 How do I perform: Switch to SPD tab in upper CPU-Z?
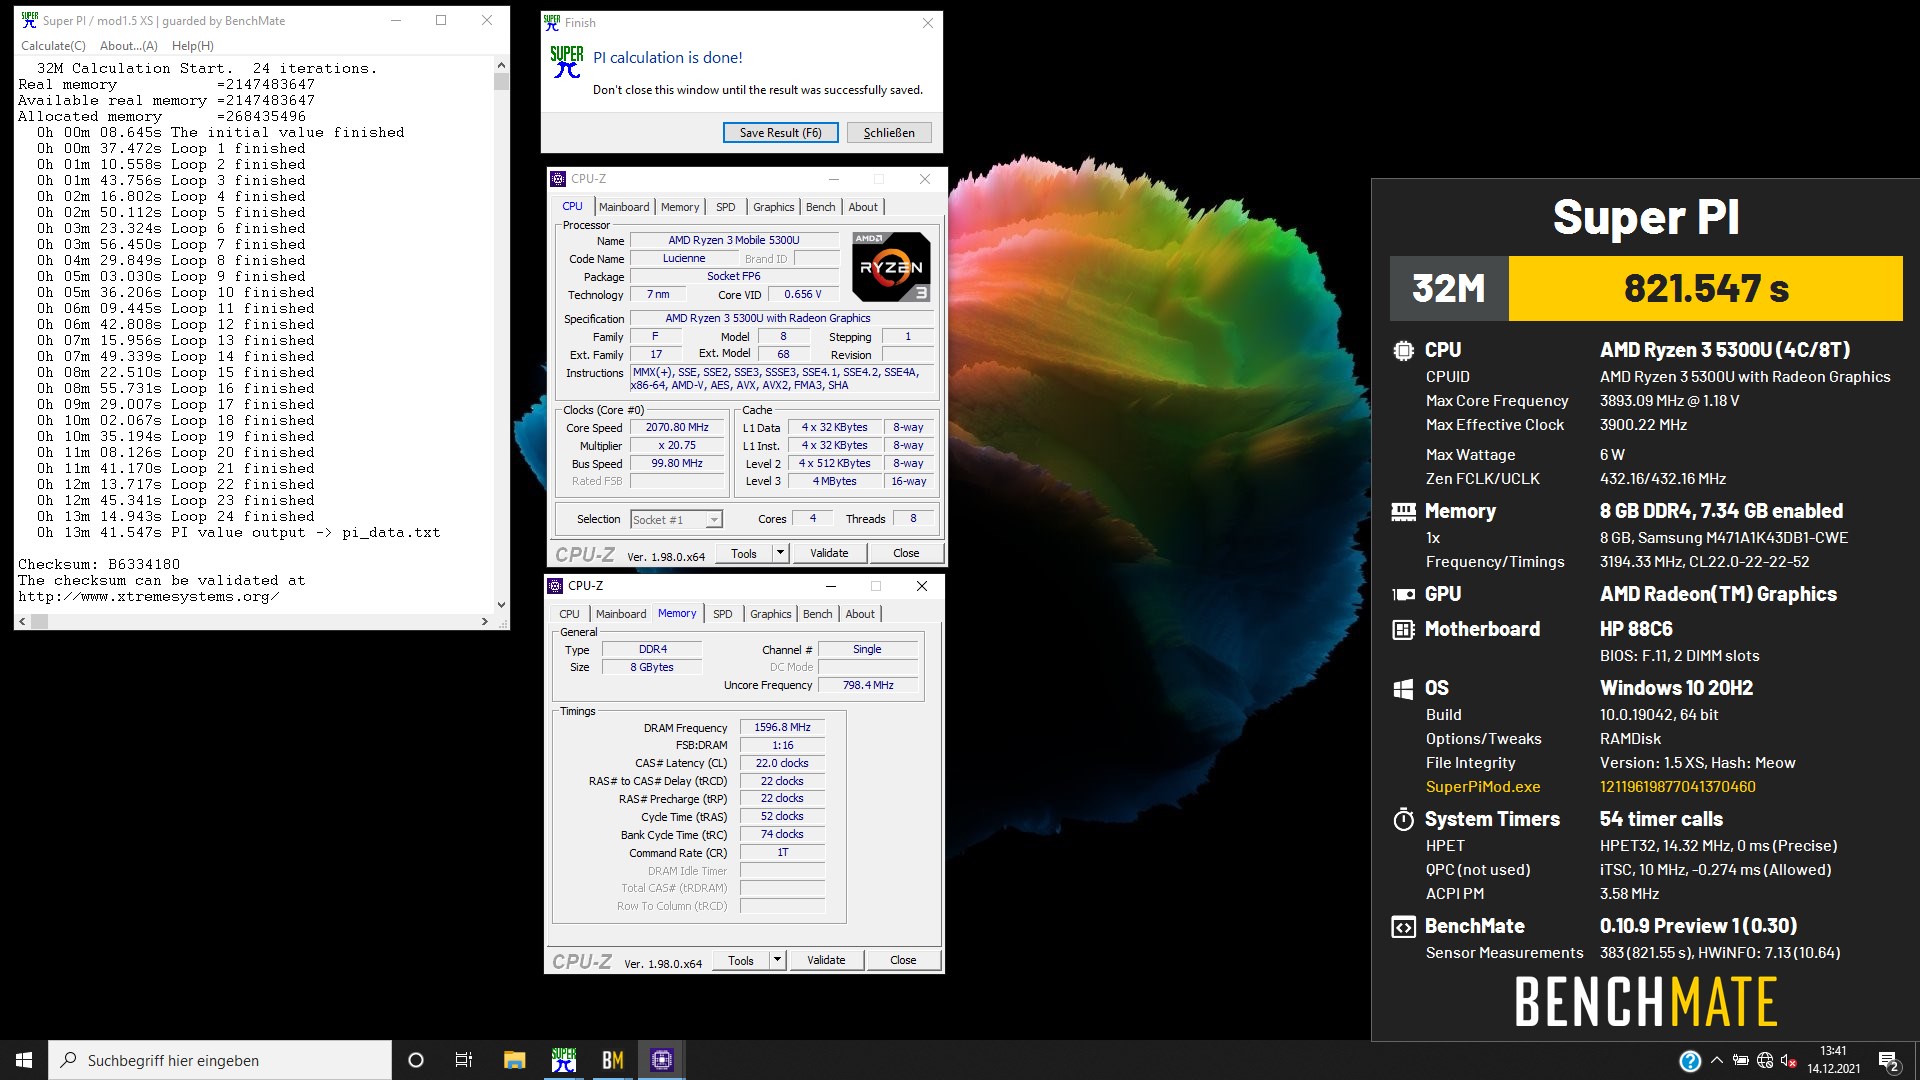726,207
